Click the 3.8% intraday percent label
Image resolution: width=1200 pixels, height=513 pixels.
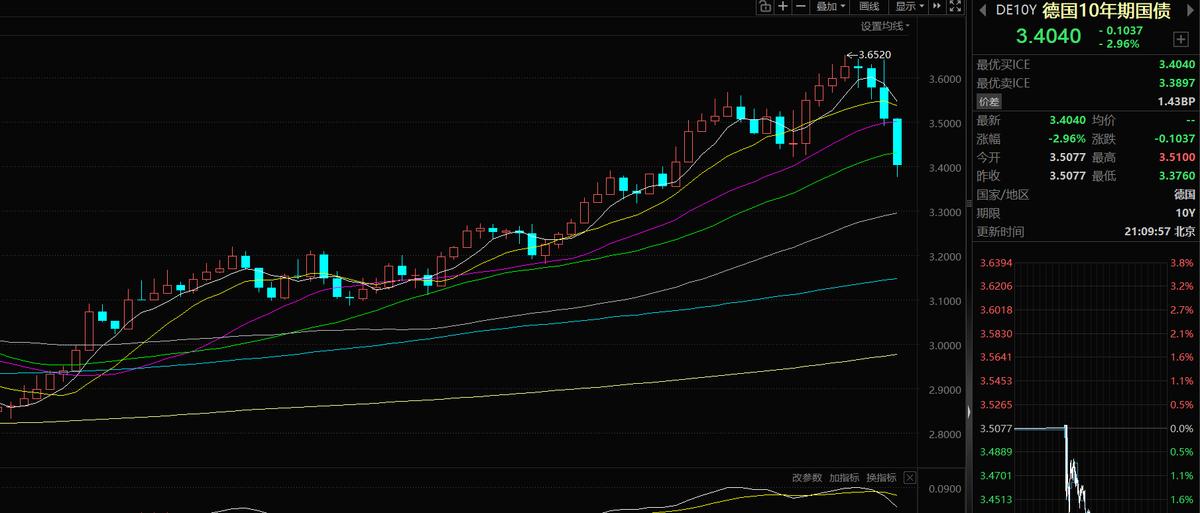tap(1183, 264)
